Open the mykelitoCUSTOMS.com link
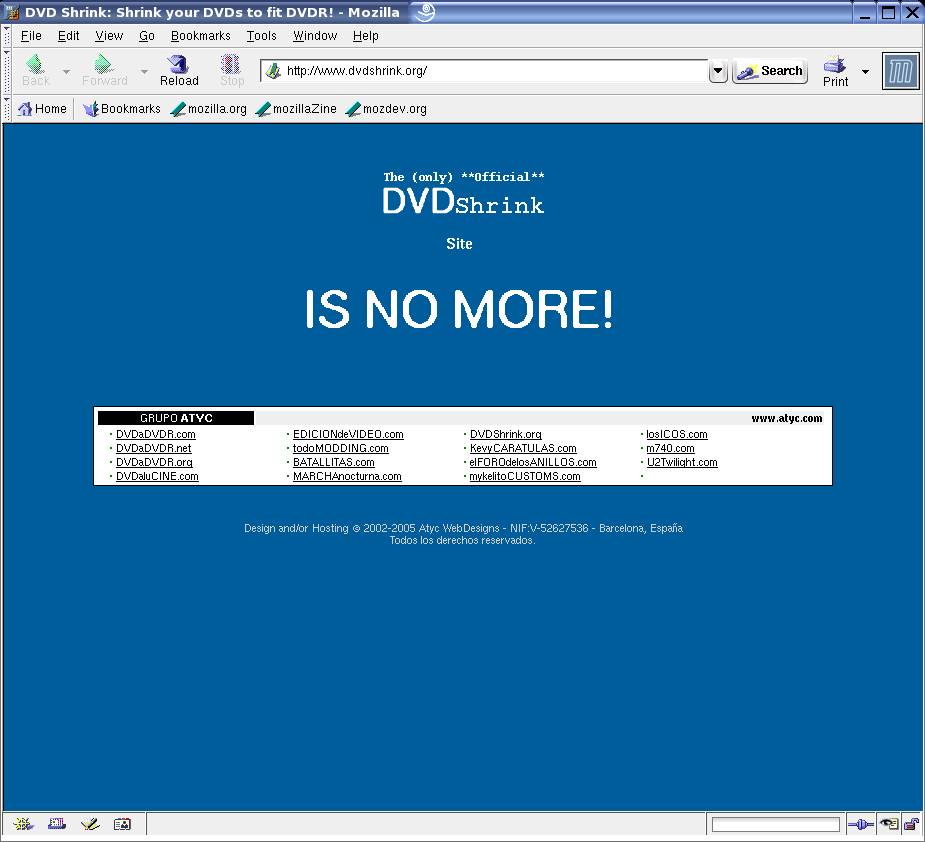 click(525, 476)
